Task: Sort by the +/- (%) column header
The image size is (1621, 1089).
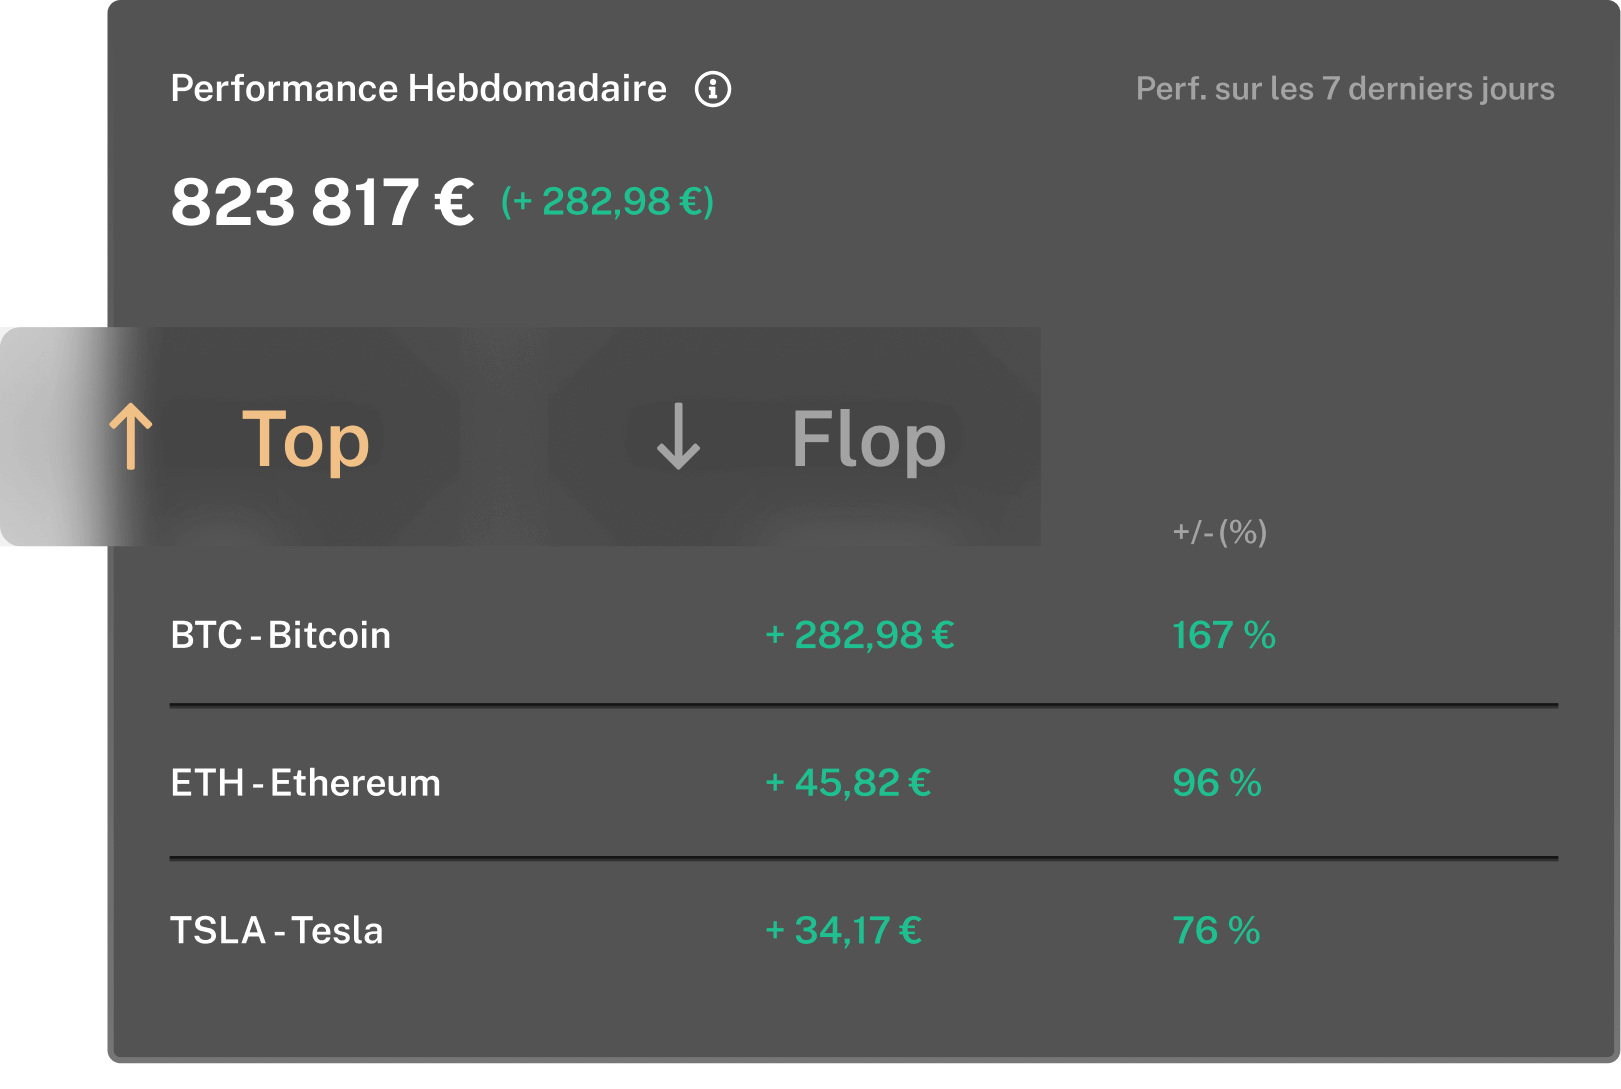Action: click(x=1219, y=531)
